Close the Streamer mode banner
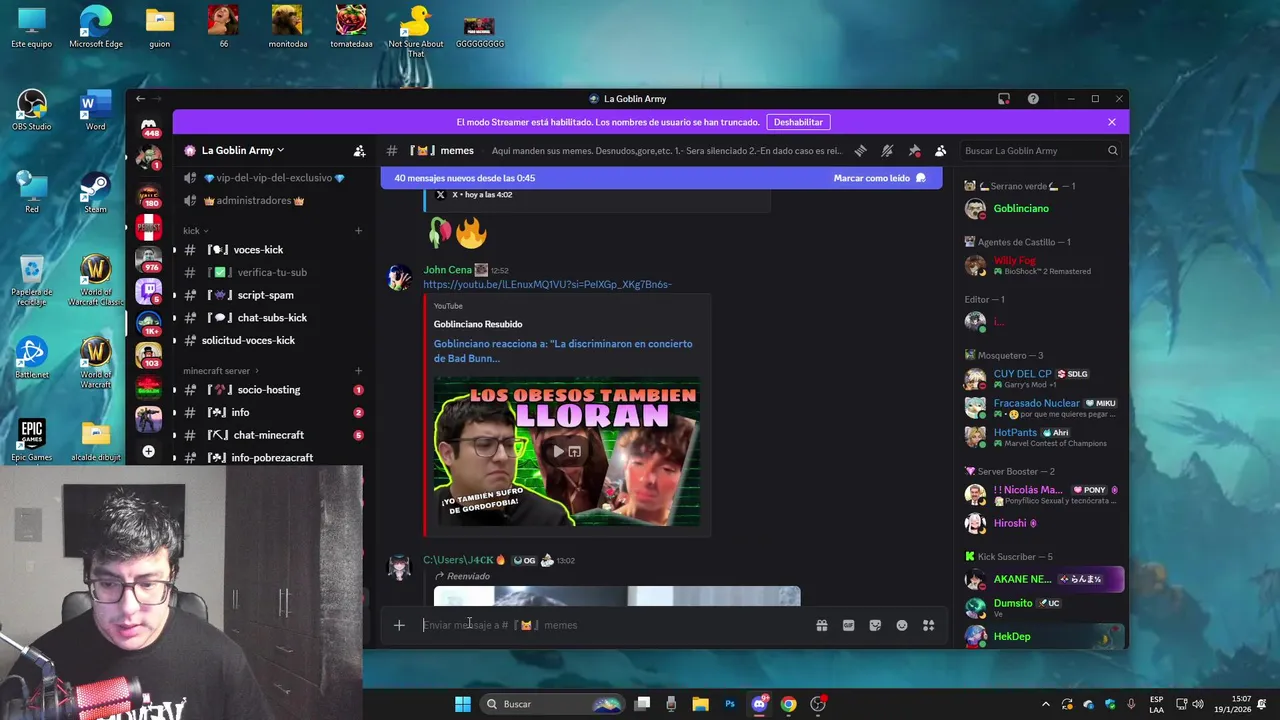This screenshot has height=720, width=1280. (1112, 122)
